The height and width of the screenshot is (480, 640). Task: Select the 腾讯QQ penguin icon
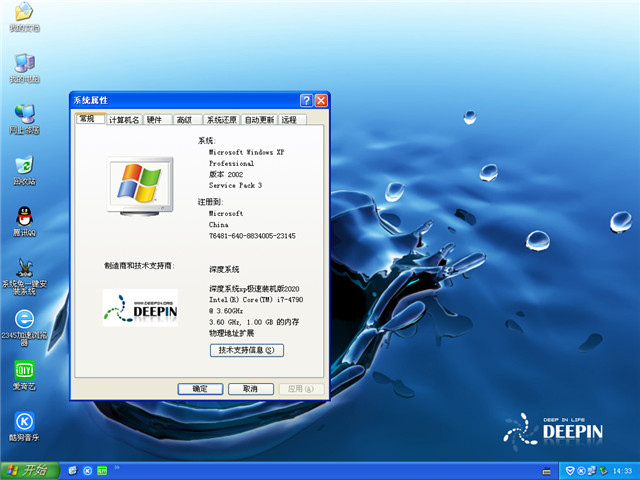pyautogui.click(x=24, y=222)
